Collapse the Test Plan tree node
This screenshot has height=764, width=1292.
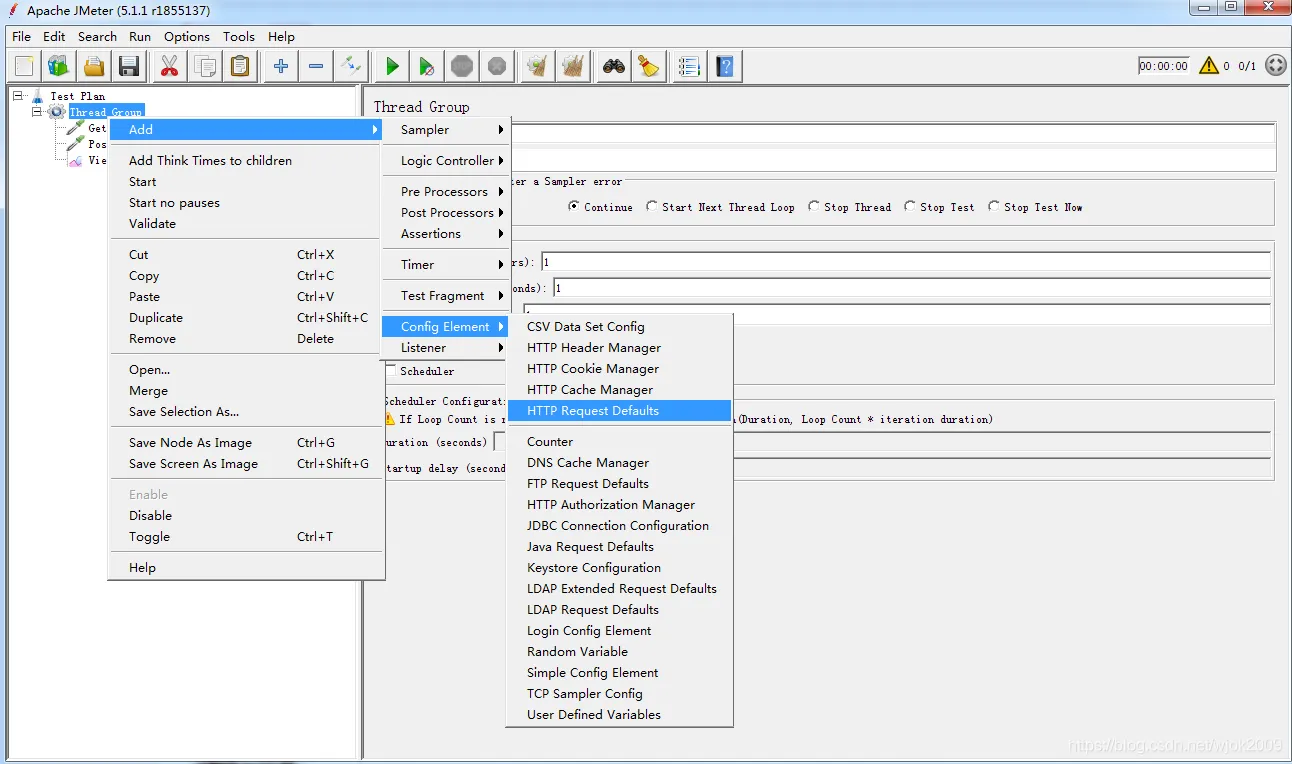coord(18,96)
